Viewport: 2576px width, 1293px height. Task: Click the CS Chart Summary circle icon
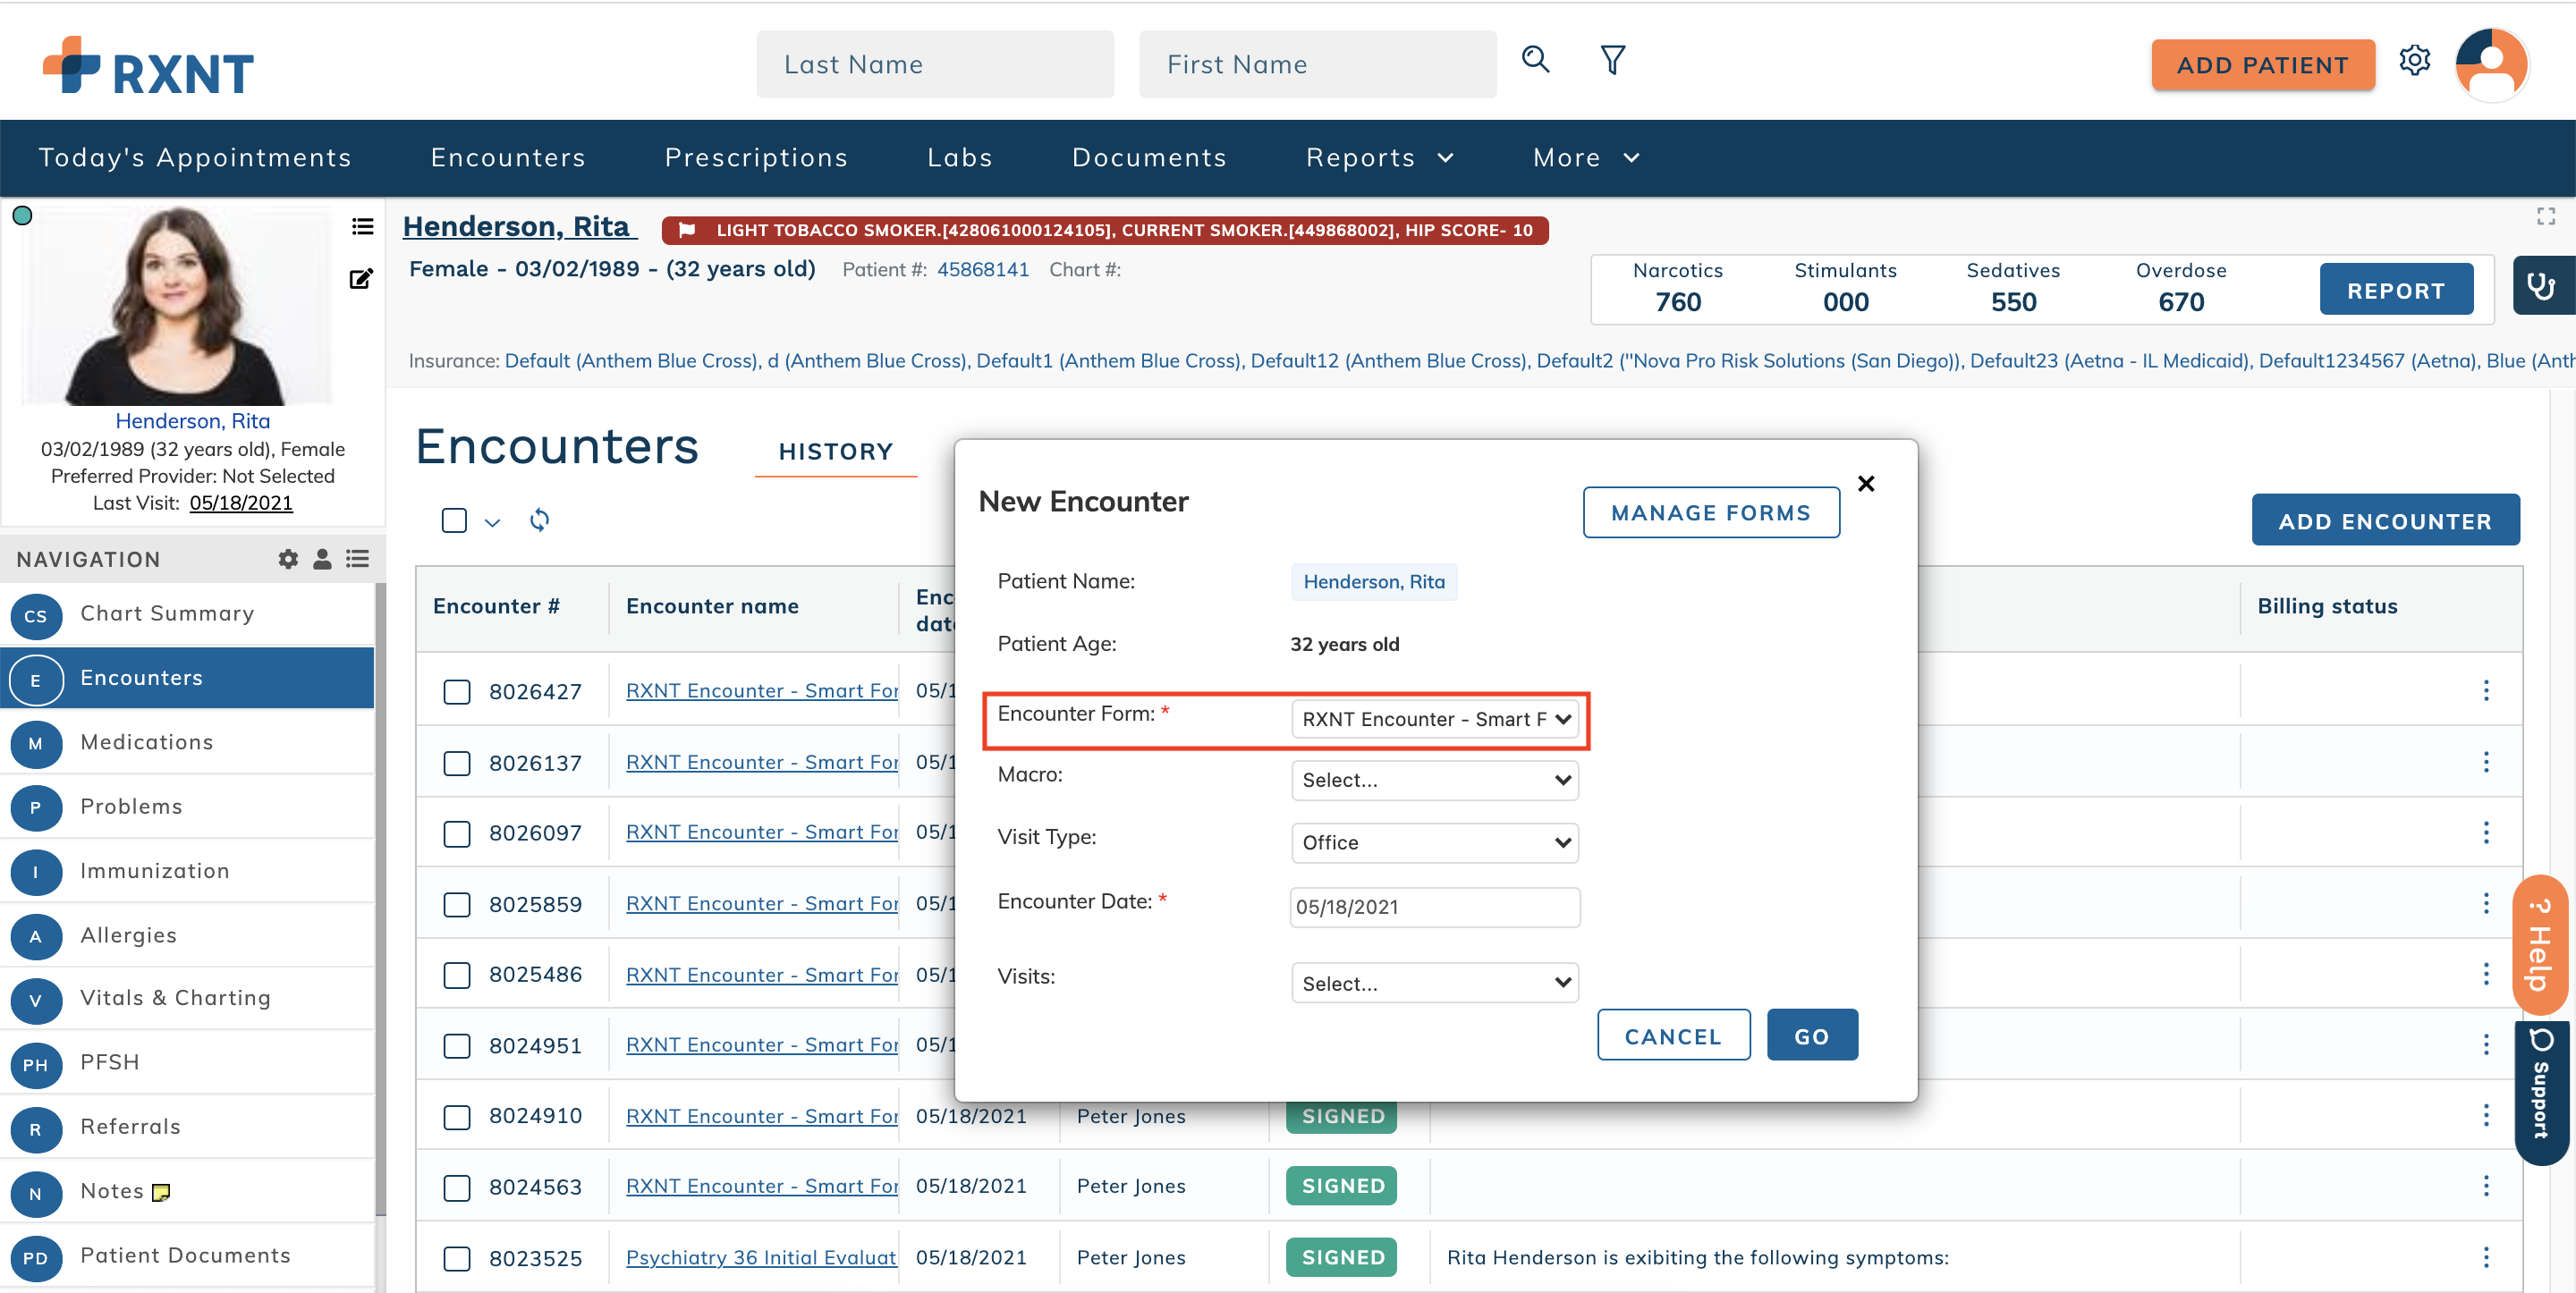pyautogui.click(x=36, y=616)
